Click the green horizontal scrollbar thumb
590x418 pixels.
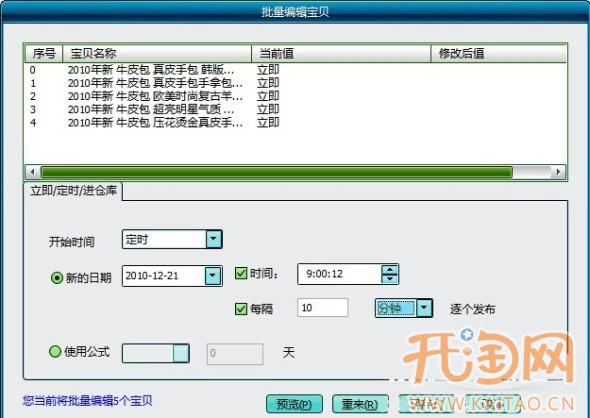tap(277, 172)
